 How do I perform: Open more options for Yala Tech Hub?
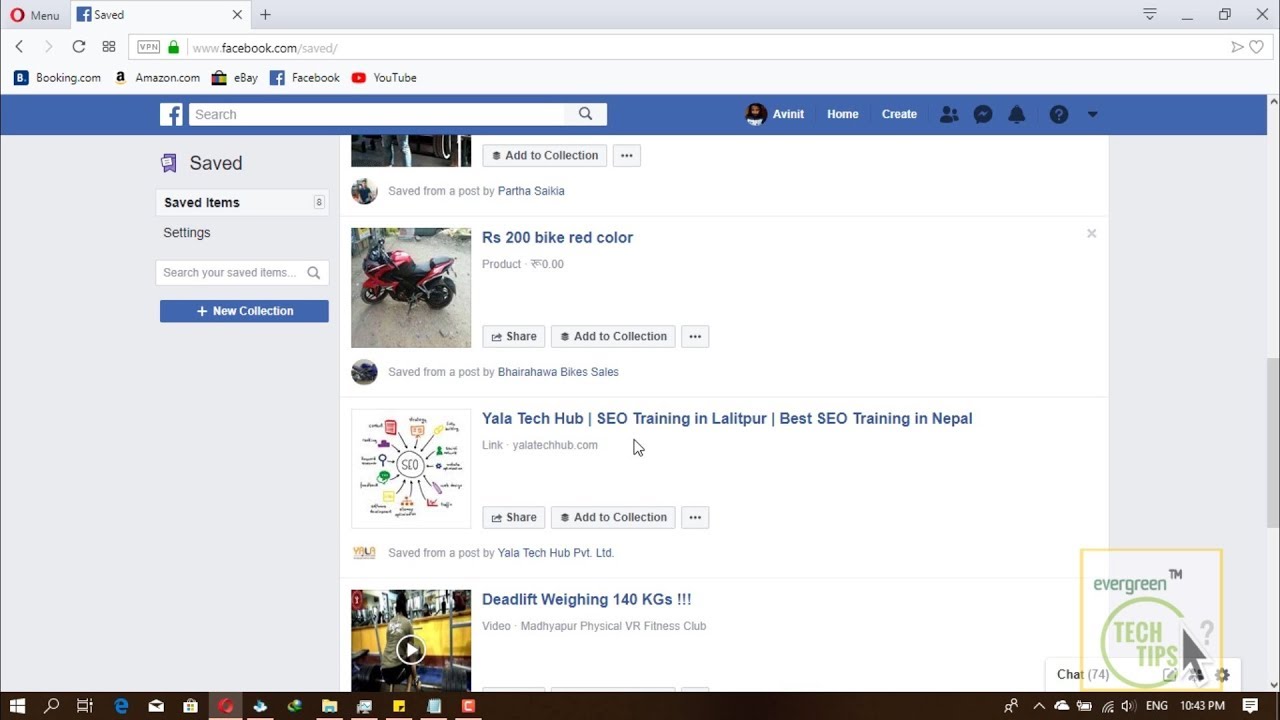click(695, 517)
